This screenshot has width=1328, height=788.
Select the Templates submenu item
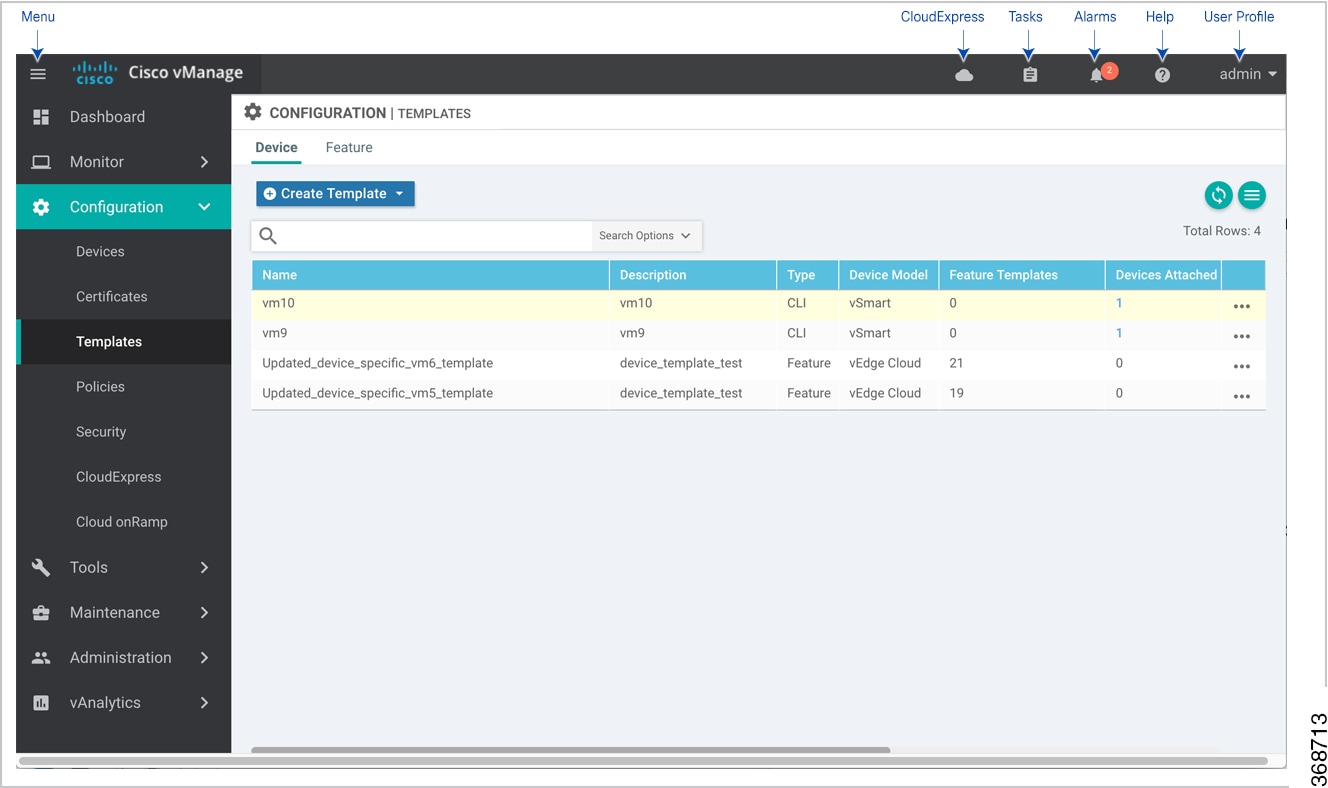pyautogui.click(x=109, y=342)
